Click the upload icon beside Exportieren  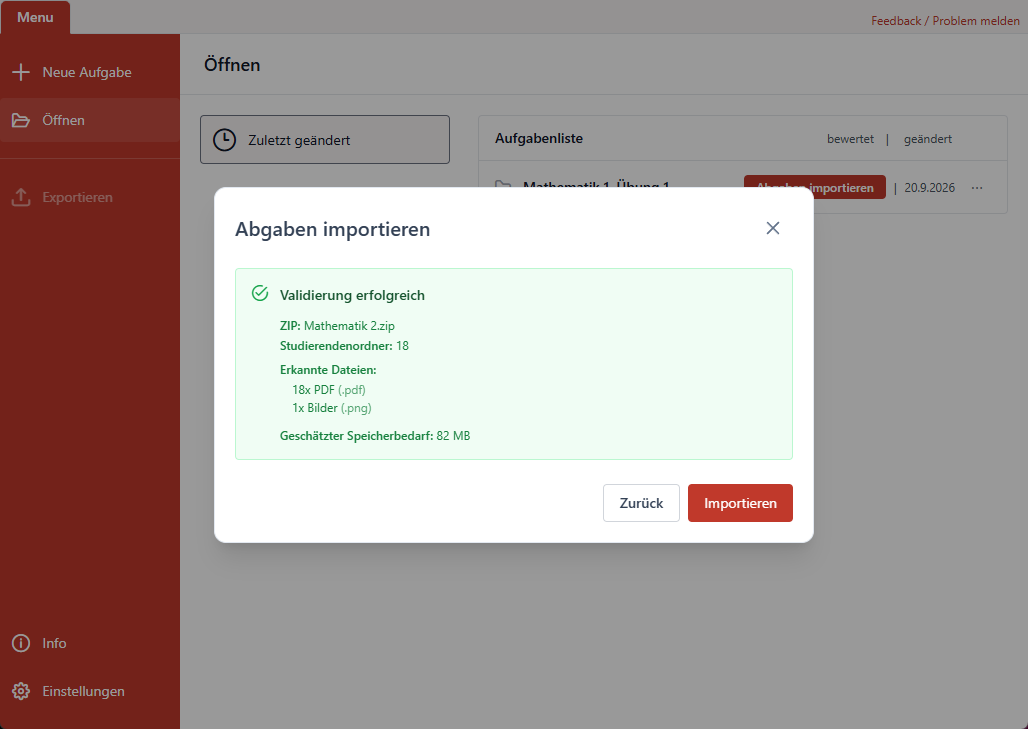[21, 197]
